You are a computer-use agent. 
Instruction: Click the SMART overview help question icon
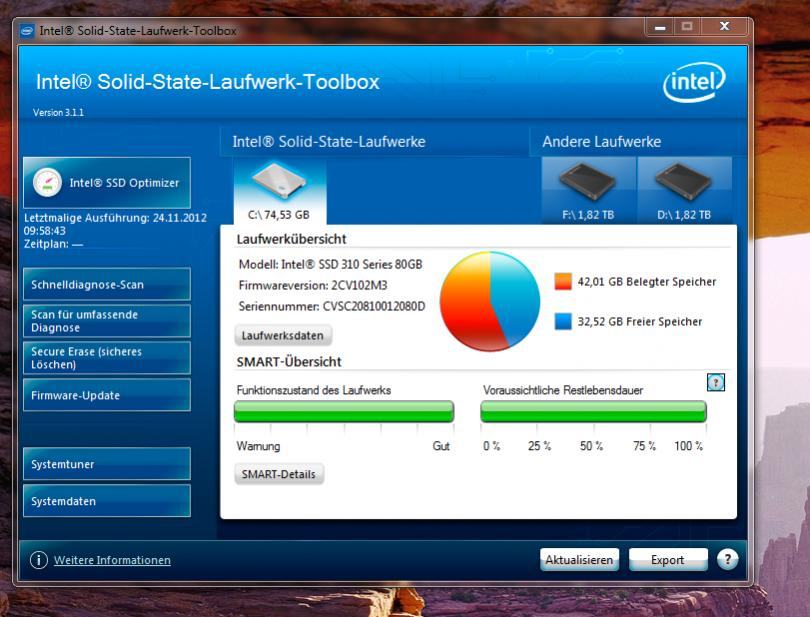pyautogui.click(x=715, y=383)
